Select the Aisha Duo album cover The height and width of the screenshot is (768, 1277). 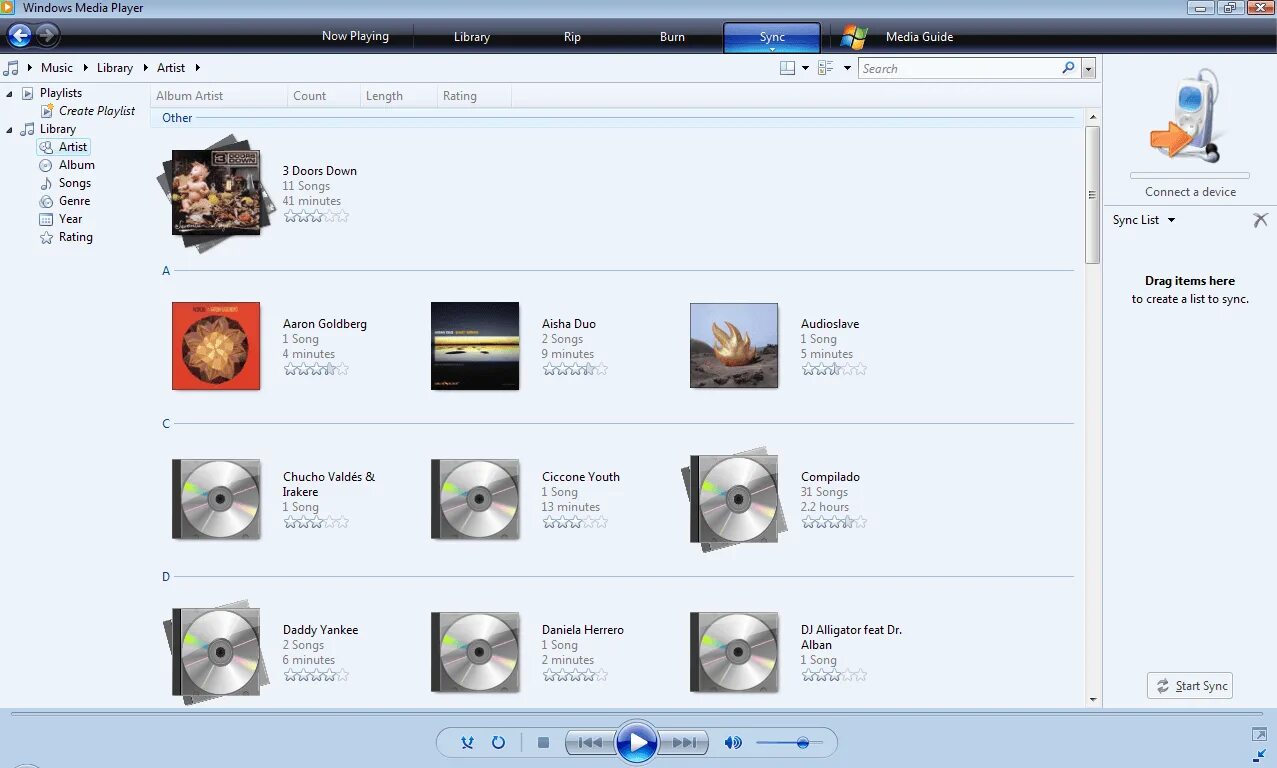(475, 346)
